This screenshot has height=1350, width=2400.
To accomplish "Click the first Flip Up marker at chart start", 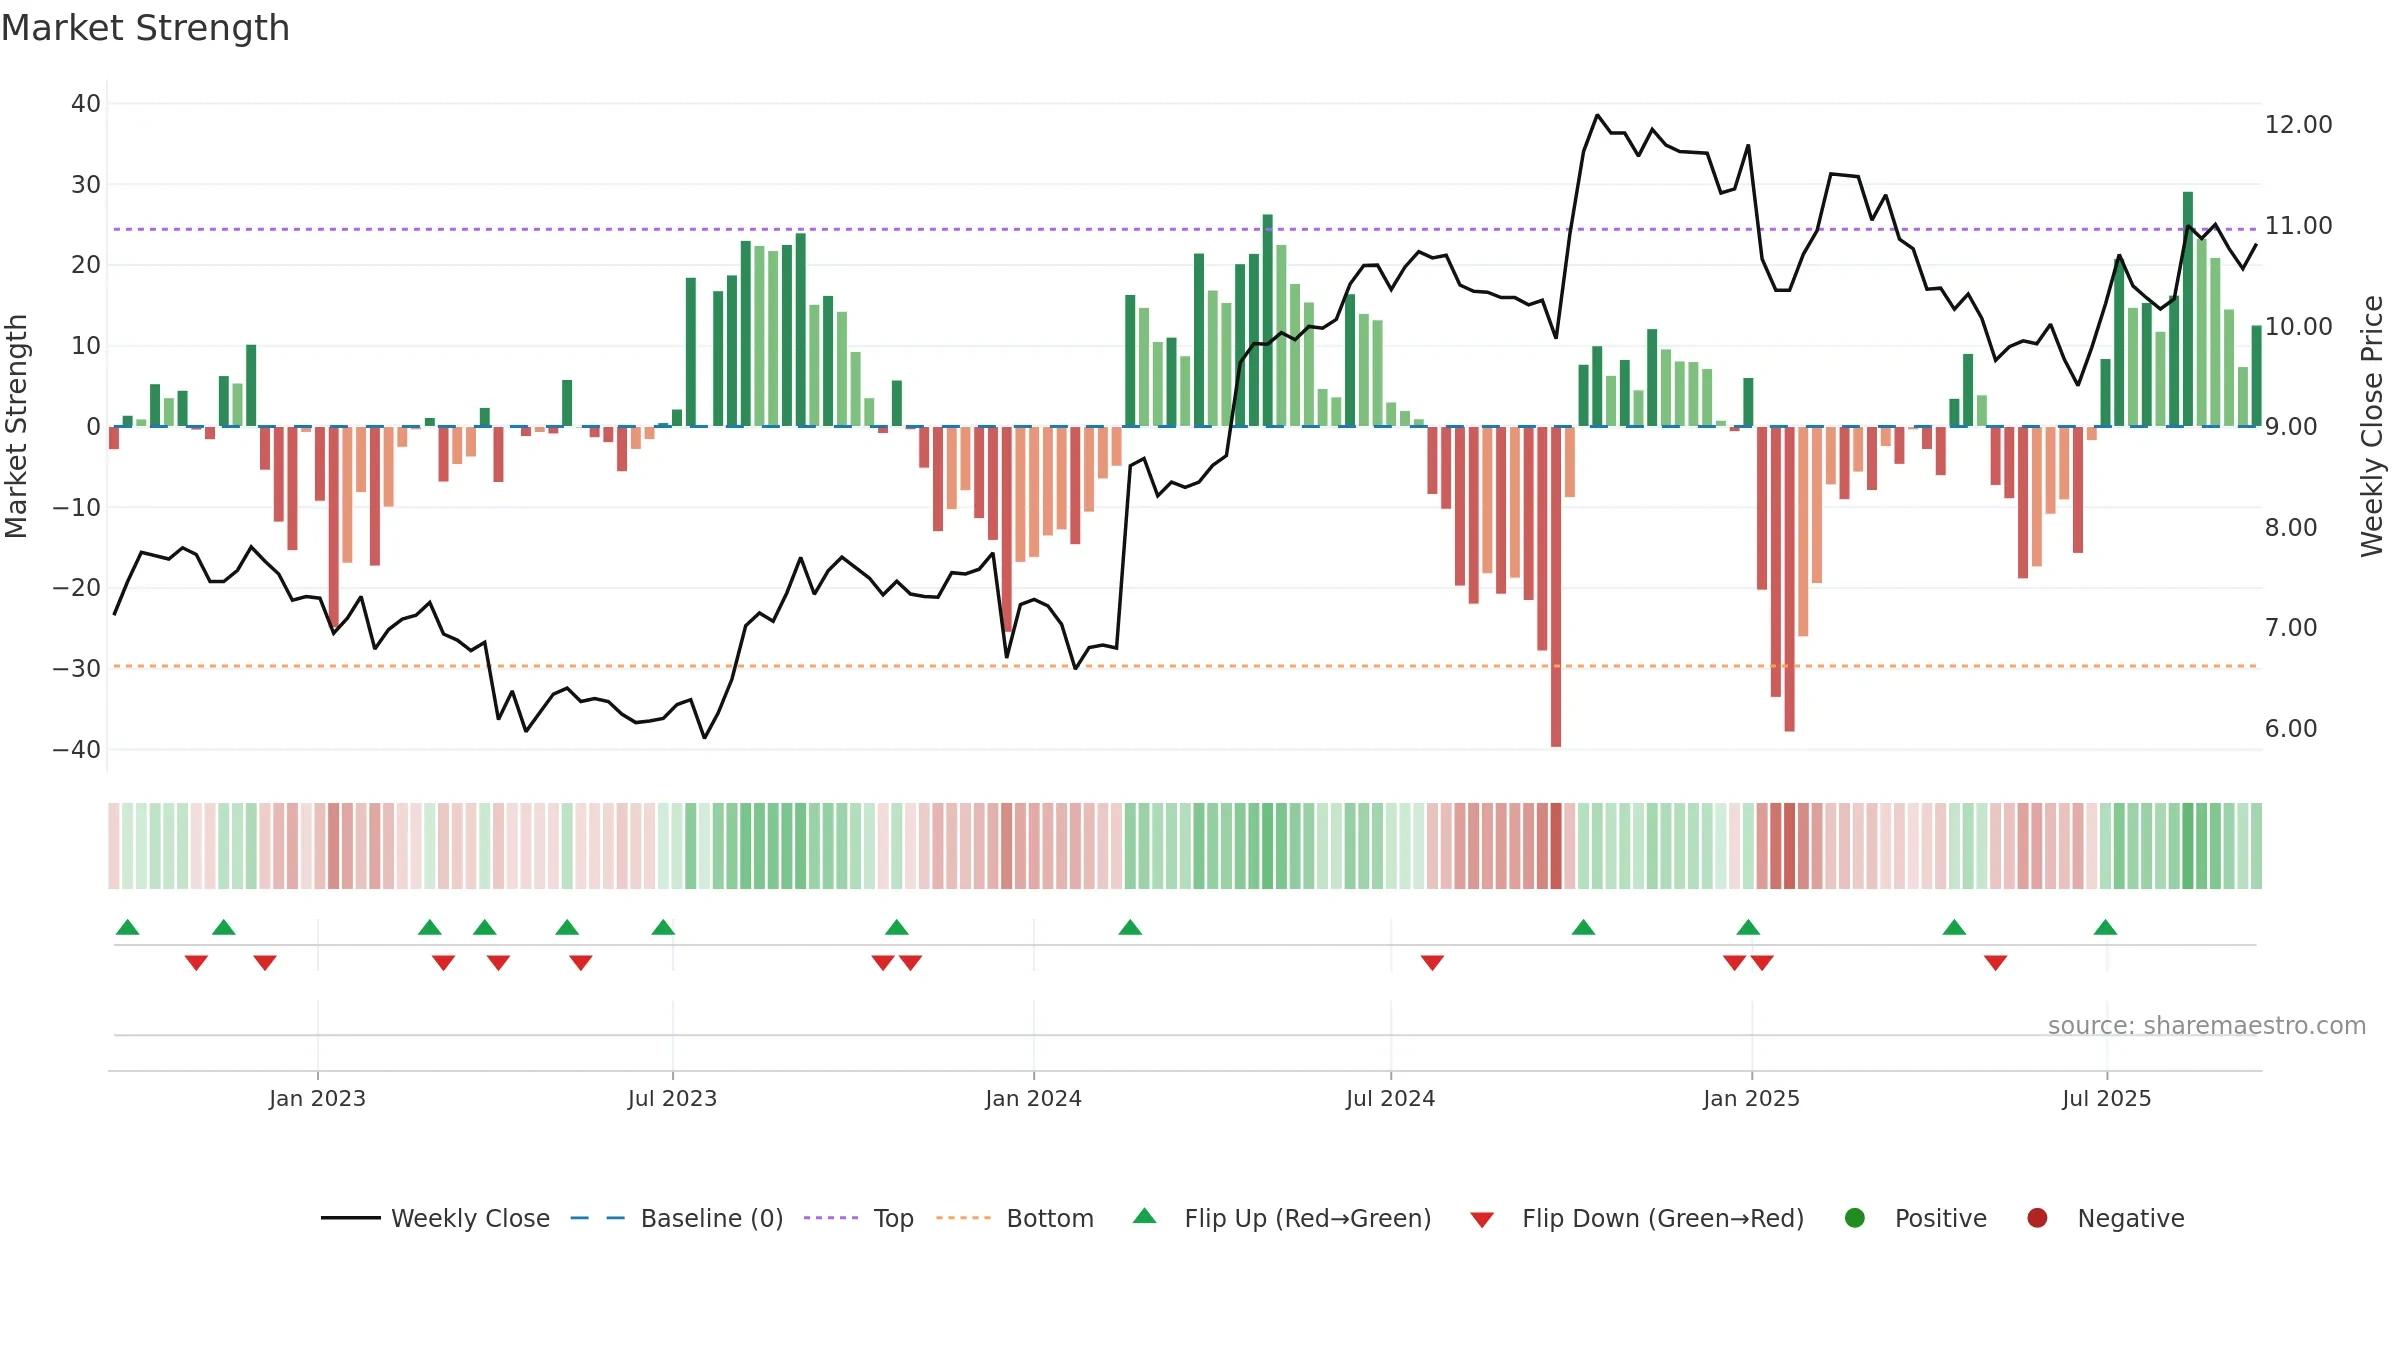I will click(x=127, y=927).
